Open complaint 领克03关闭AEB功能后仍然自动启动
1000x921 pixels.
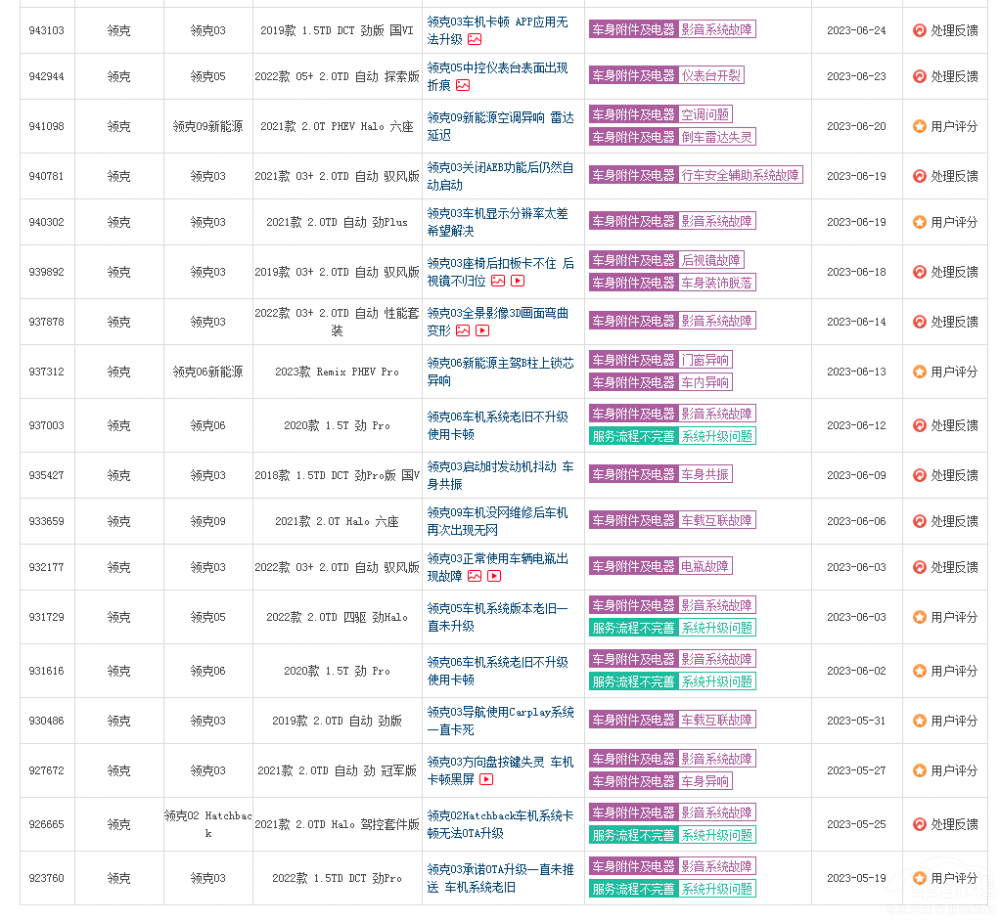tap(500, 176)
